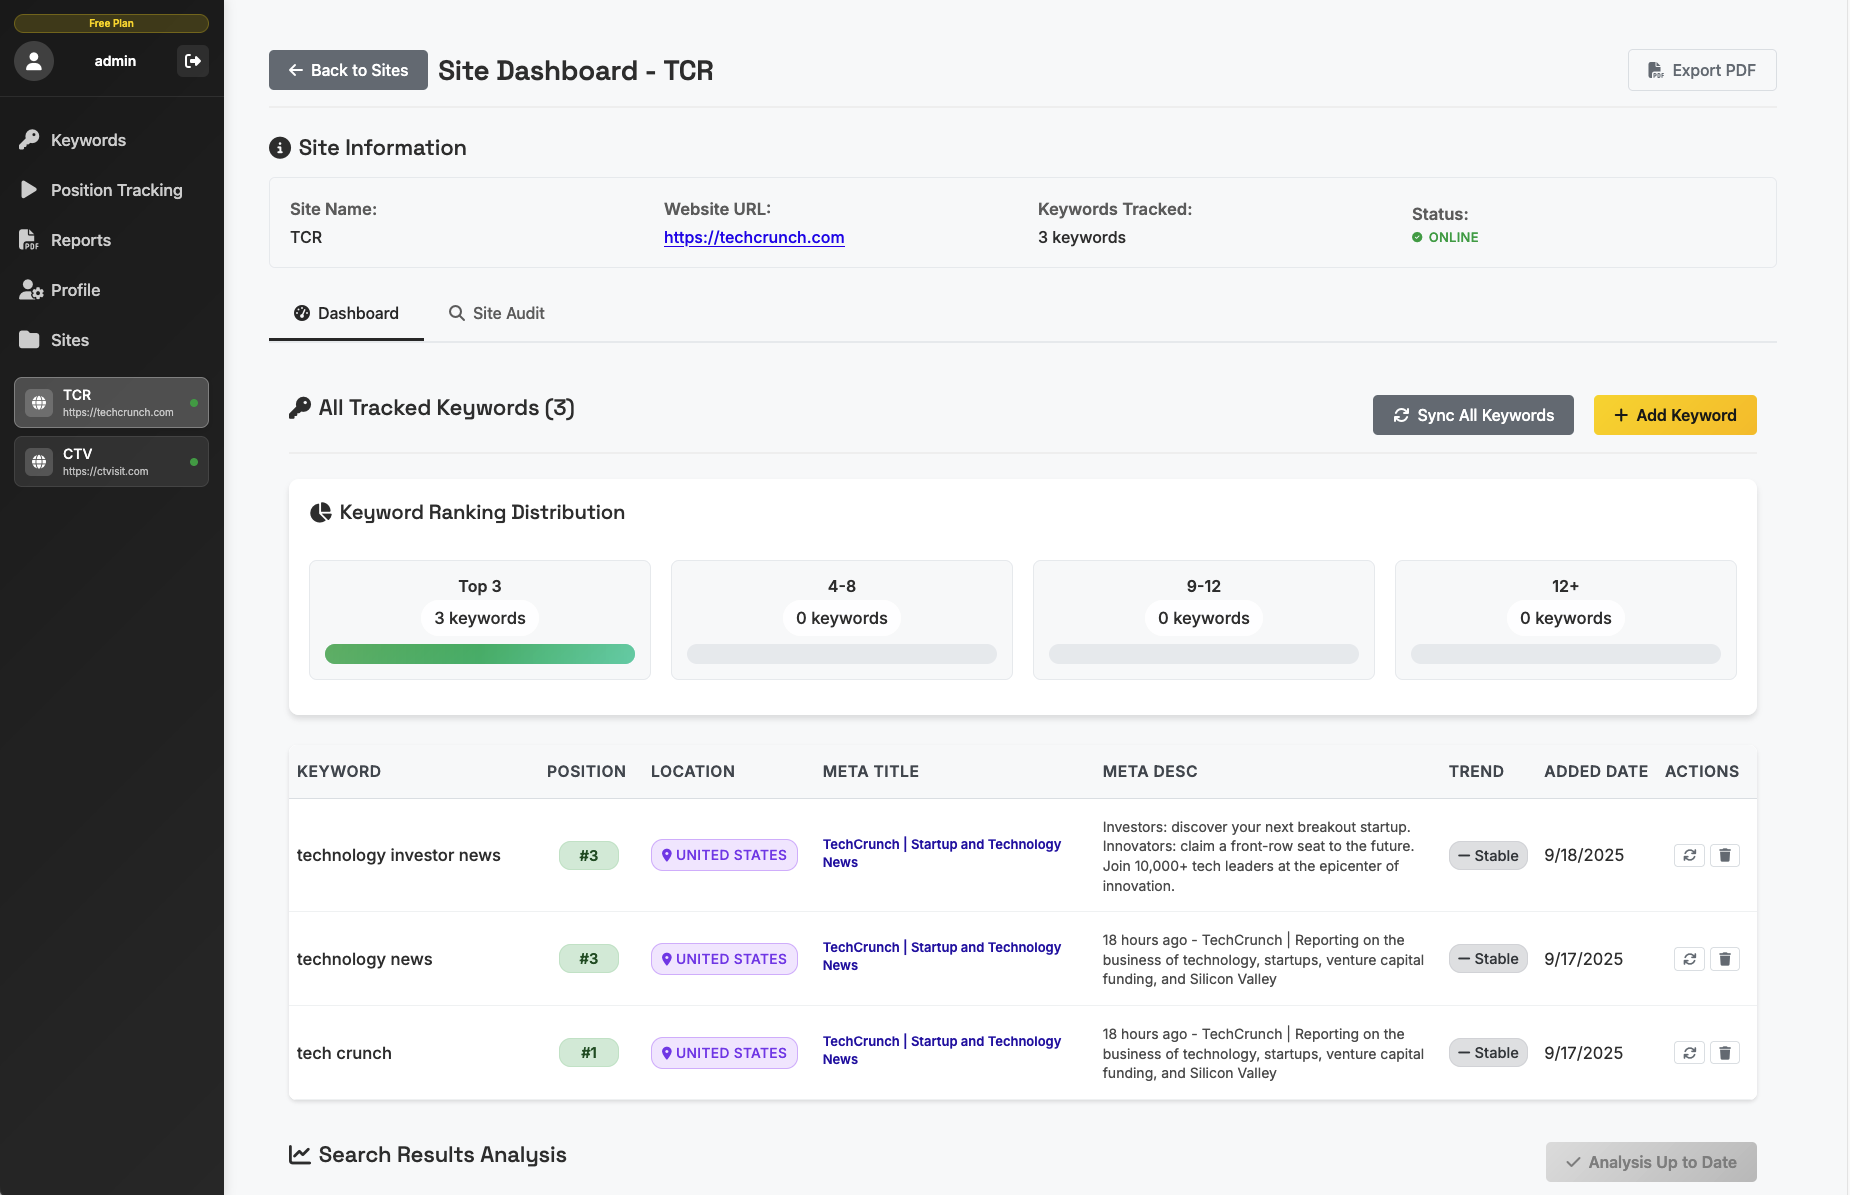Open the techcrunch.com website link
Image resolution: width=1850 pixels, height=1195 pixels.
pyautogui.click(x=754, y=237)
